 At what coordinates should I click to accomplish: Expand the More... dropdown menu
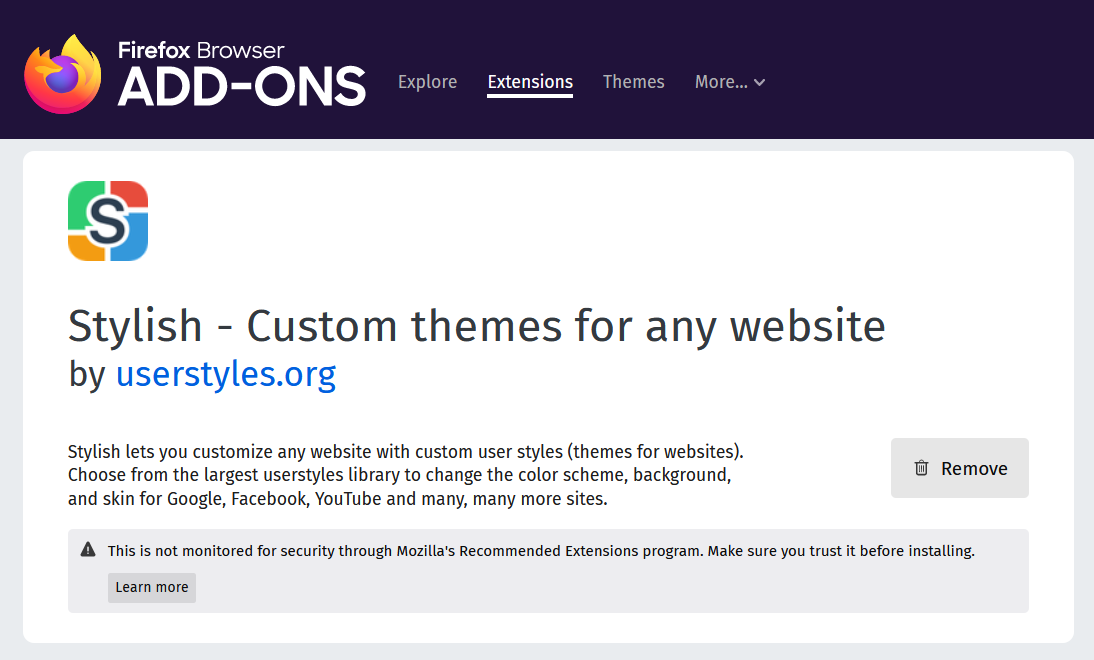[730, 82]
